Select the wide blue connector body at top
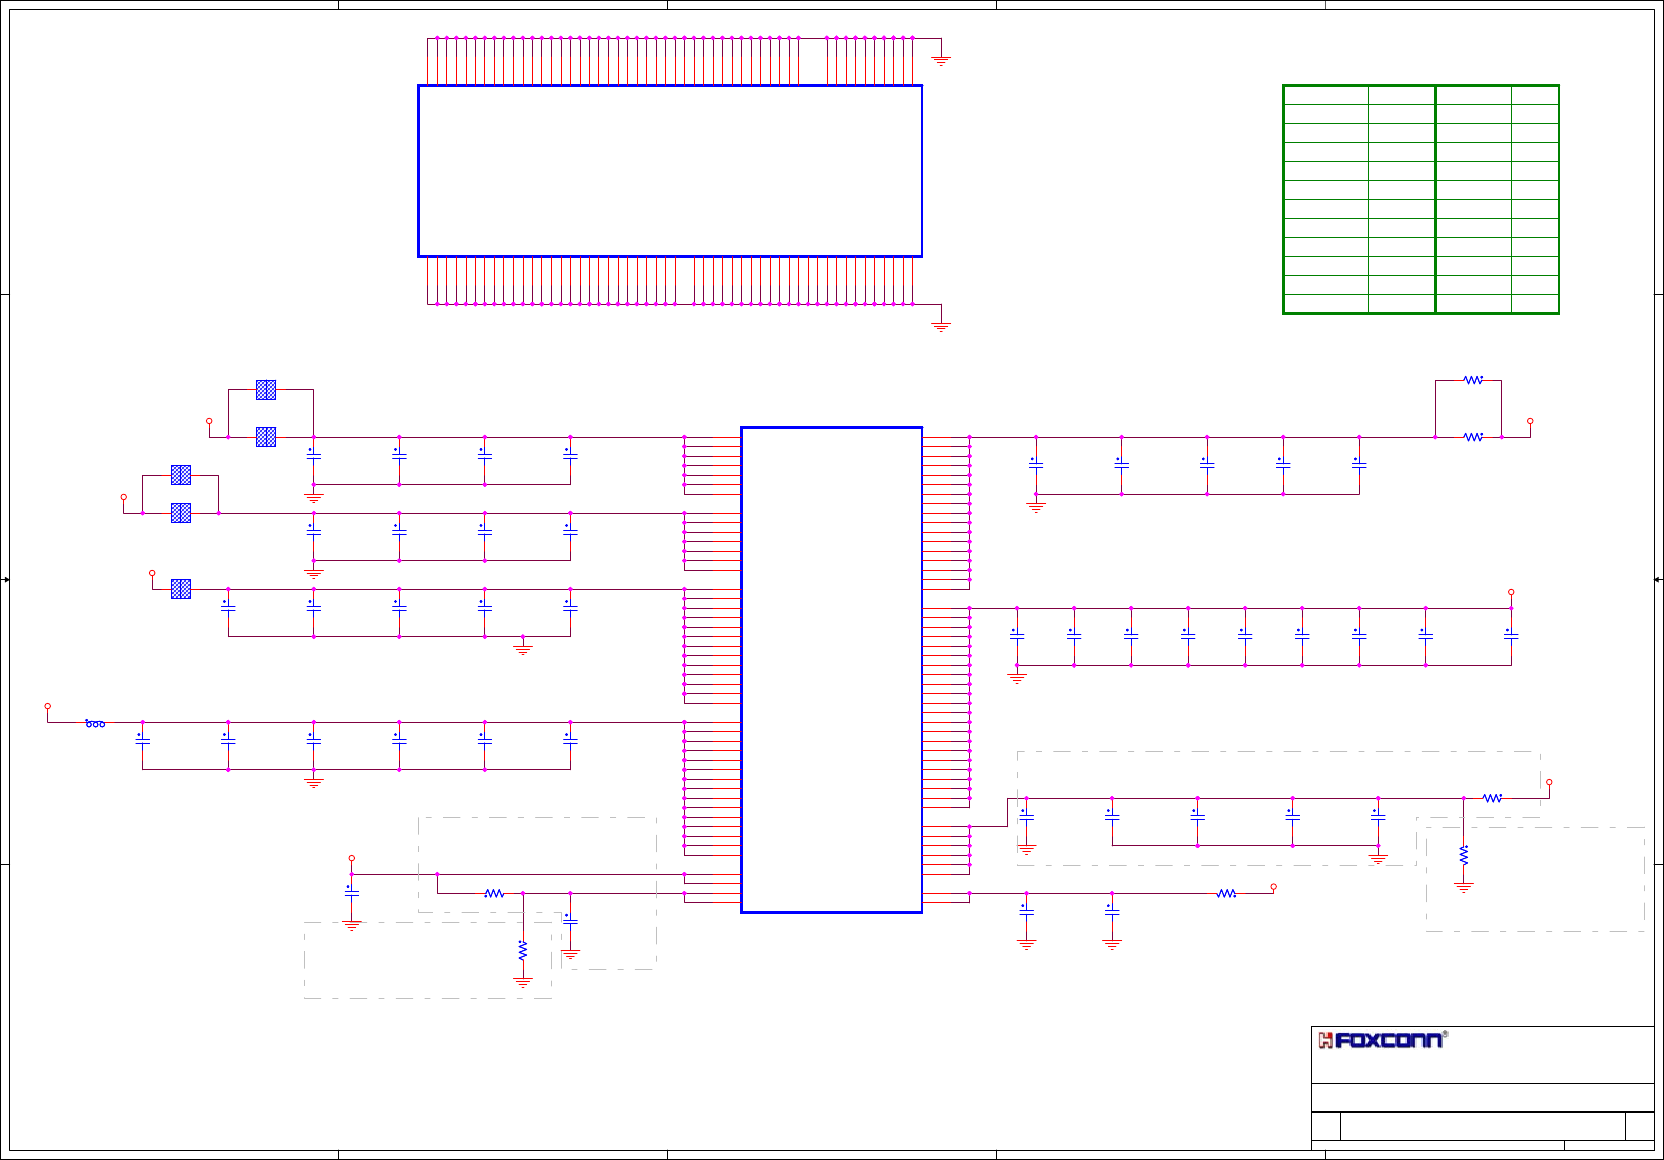This screenshot has width=1664, height=1160. 670,171
